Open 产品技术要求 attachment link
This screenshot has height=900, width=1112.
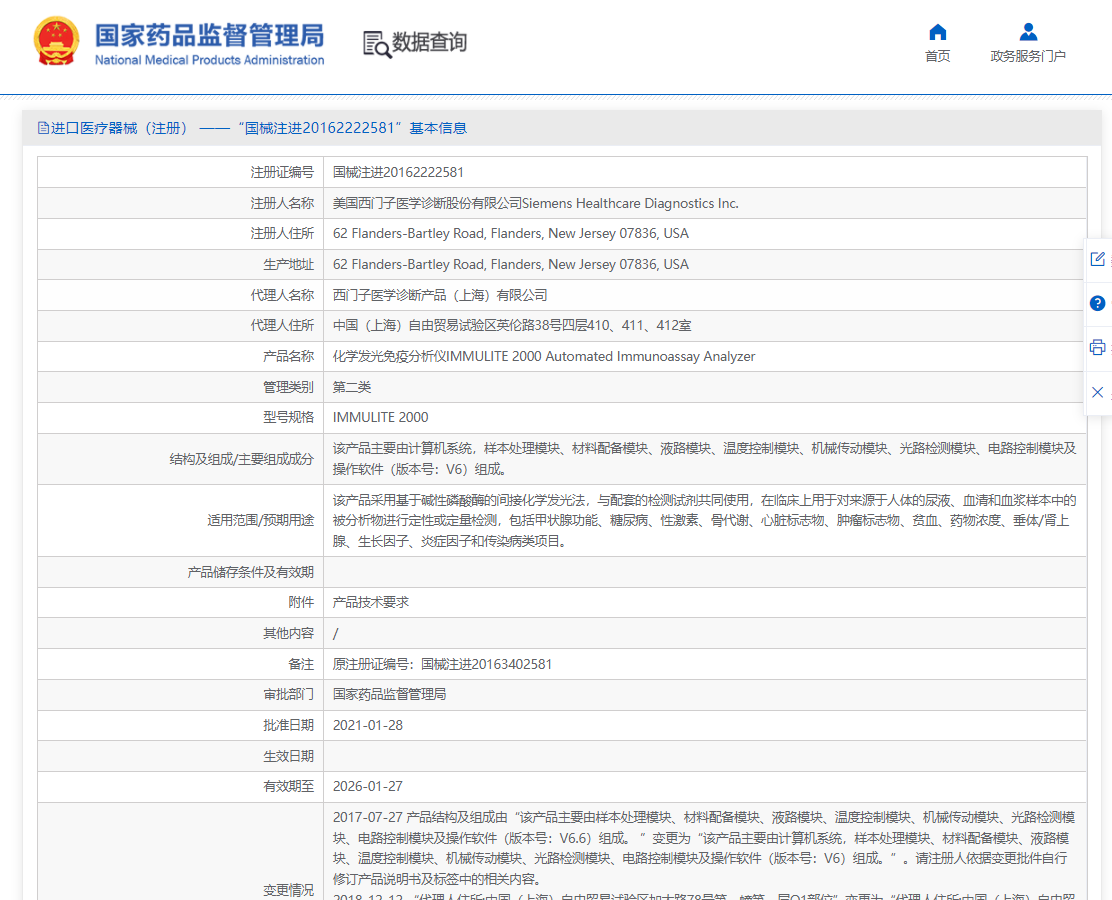tap(371, 602)
